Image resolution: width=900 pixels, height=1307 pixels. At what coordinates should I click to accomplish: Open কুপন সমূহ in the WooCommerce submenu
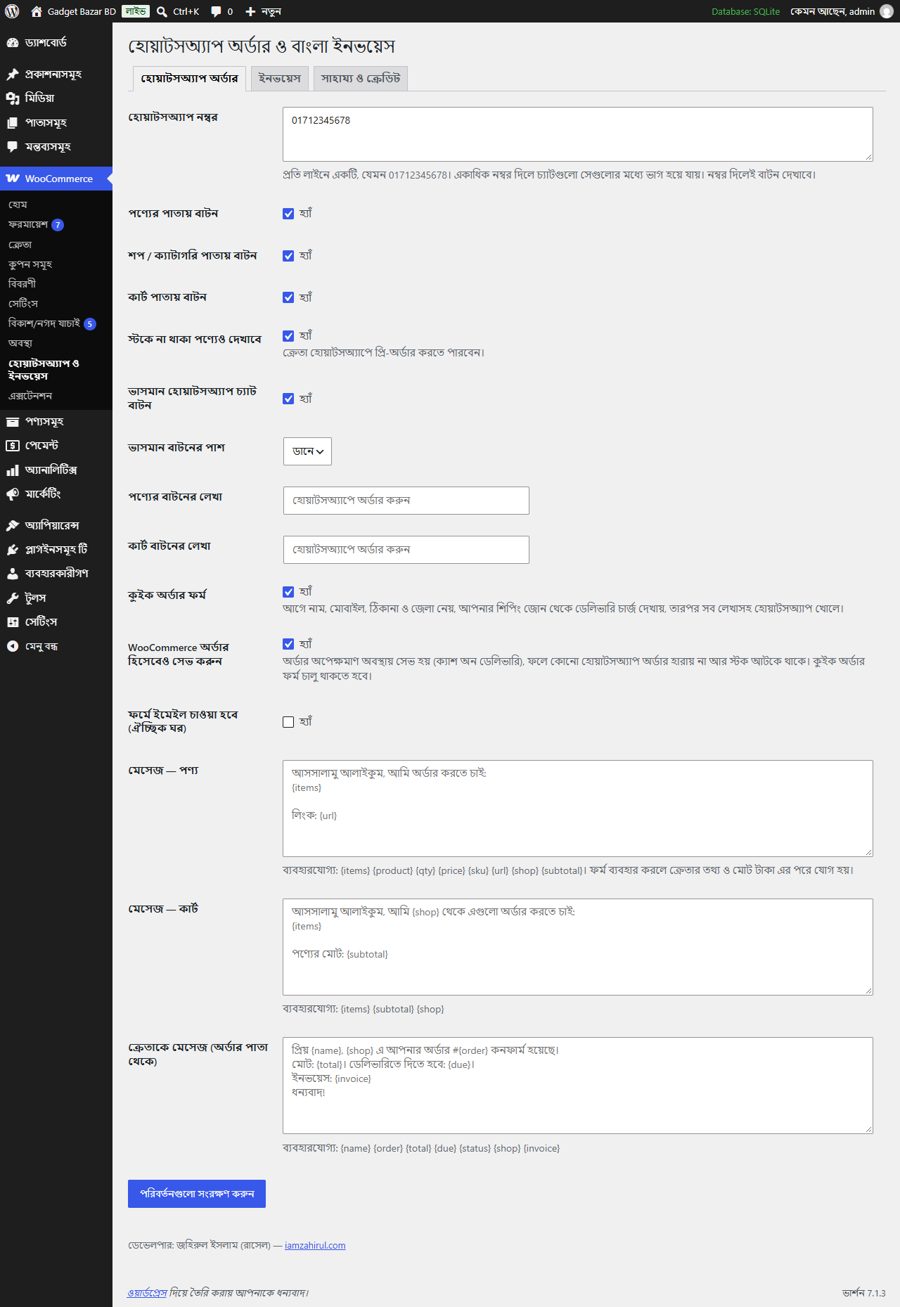tap(30, 264)
